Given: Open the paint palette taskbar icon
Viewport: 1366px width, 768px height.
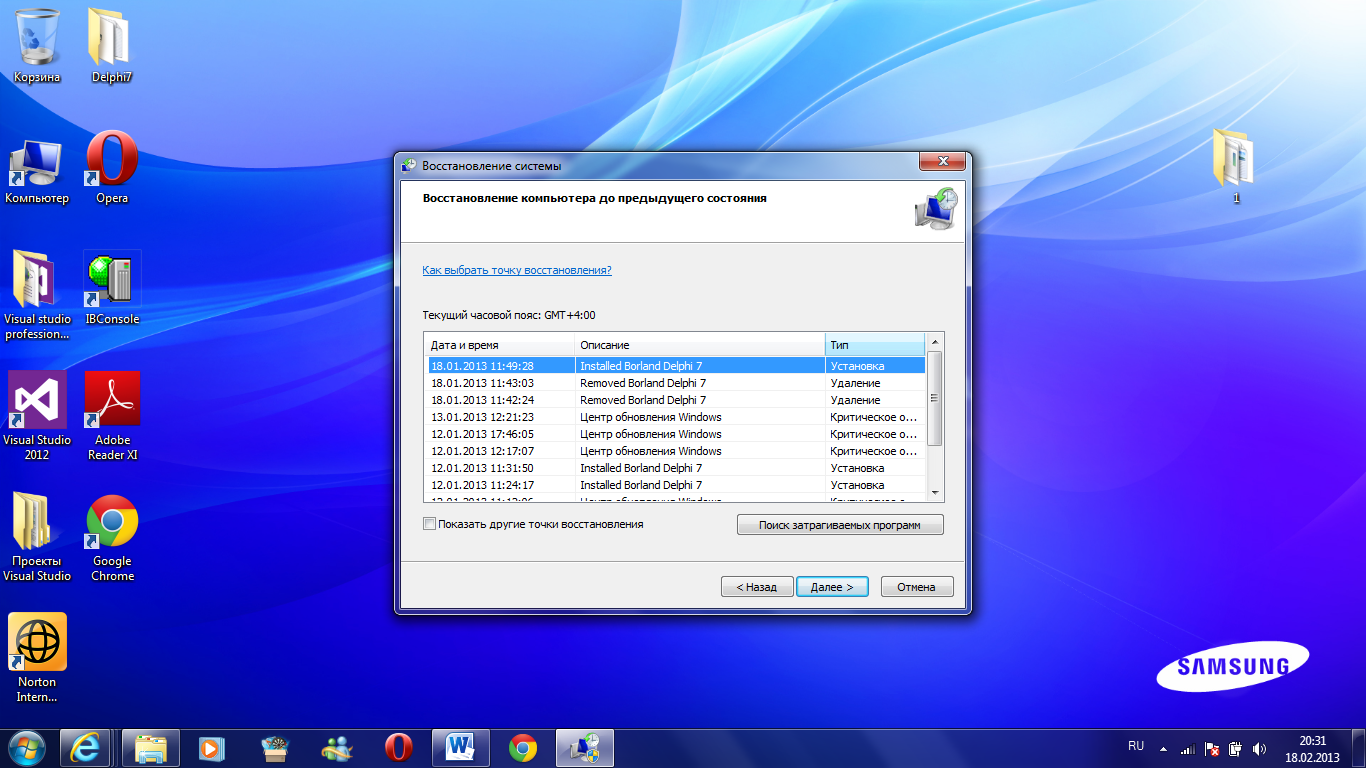Looking at the screenshot, I should tap(274, 748).
